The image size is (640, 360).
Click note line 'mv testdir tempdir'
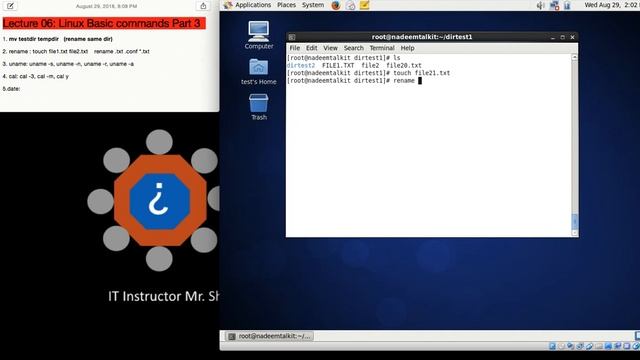point(57,39)
